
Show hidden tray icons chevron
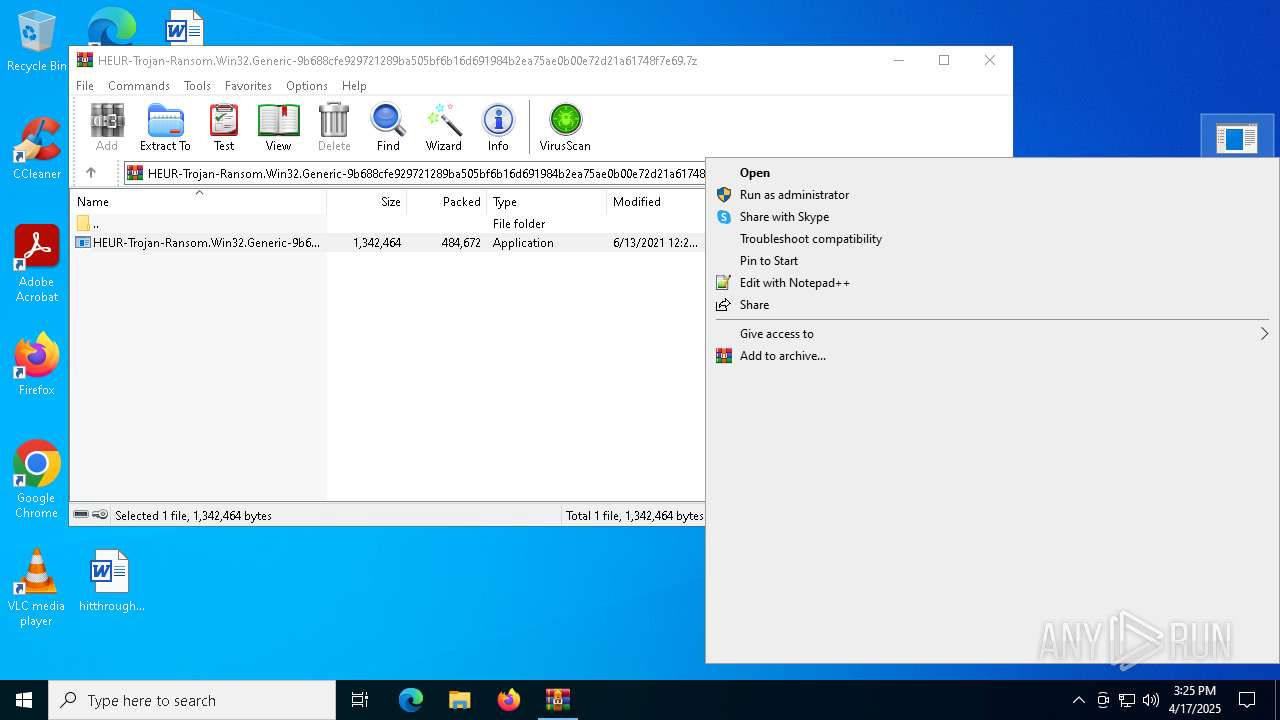click(x=1078, y=700)
